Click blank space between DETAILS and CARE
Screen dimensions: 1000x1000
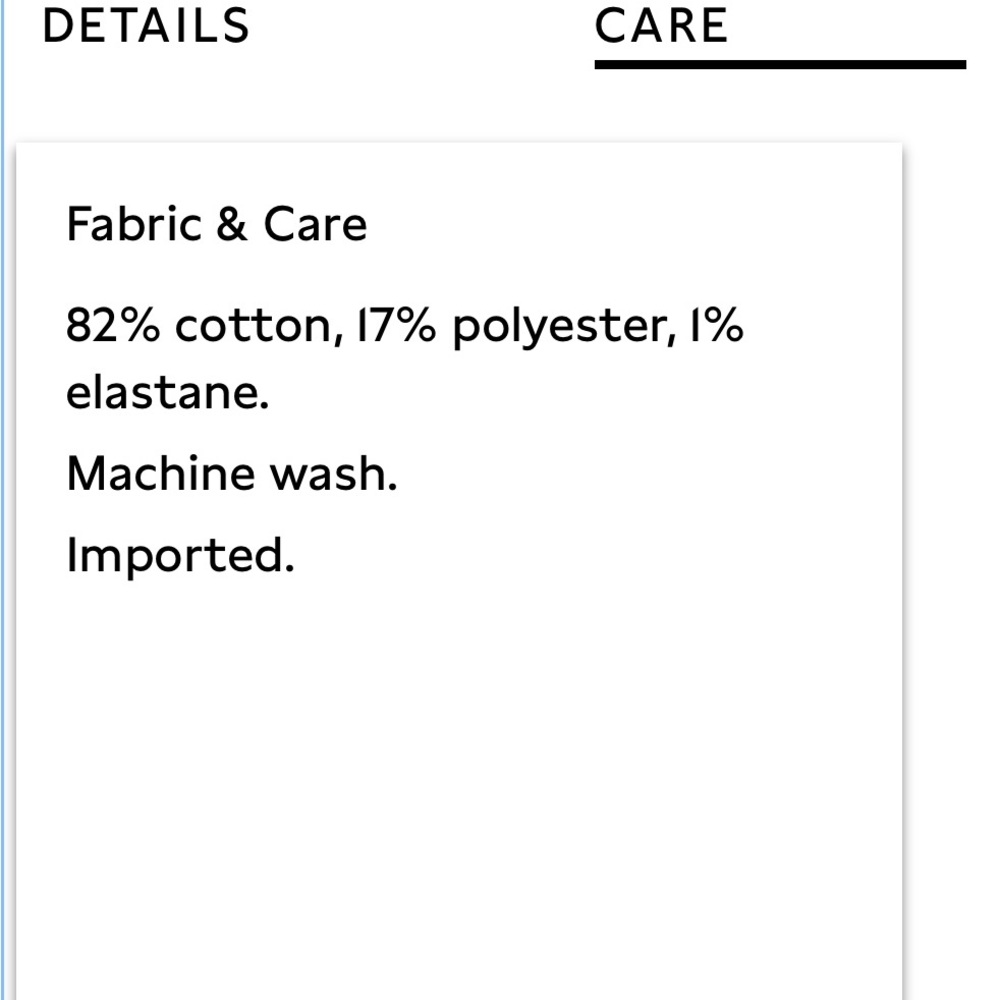tap(420, 28)
